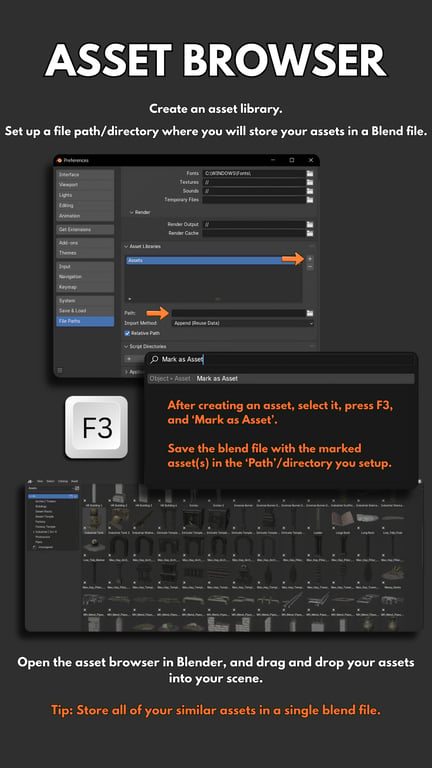This screenshot has height=768, width=432.
Task: Open folder browser for asset library Path
Action: pos(310,313)
